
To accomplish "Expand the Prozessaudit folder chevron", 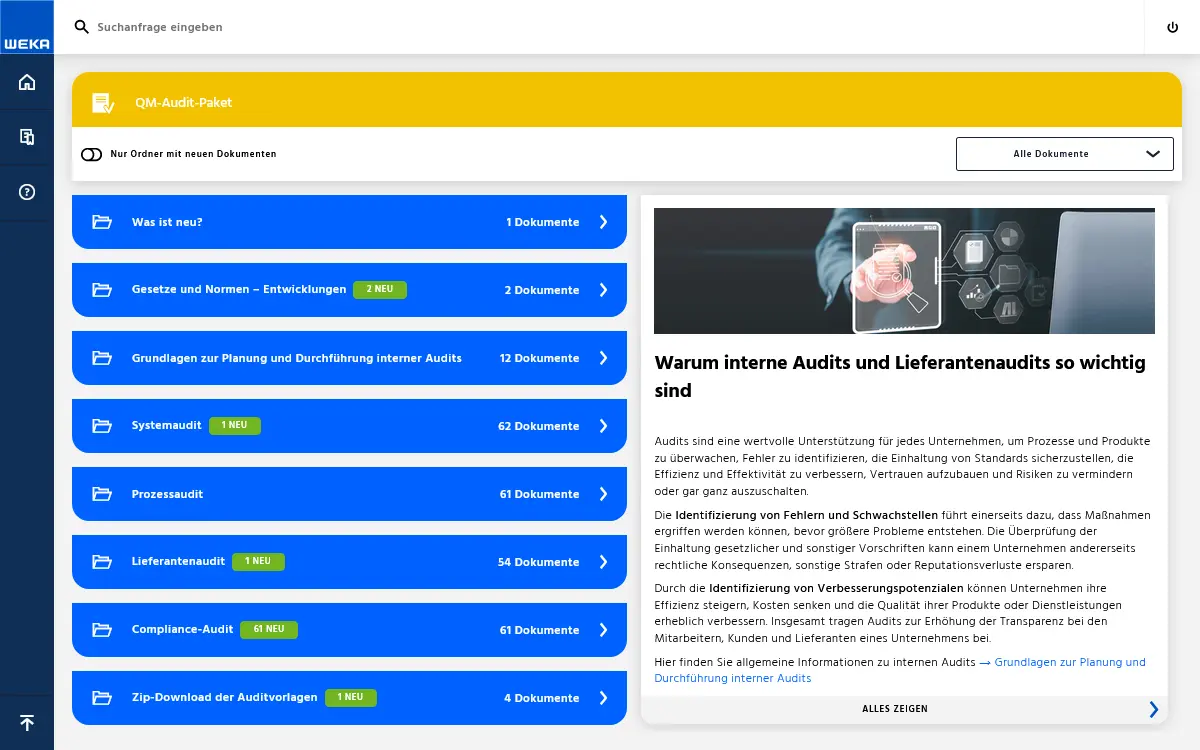I will pos(603,493).
